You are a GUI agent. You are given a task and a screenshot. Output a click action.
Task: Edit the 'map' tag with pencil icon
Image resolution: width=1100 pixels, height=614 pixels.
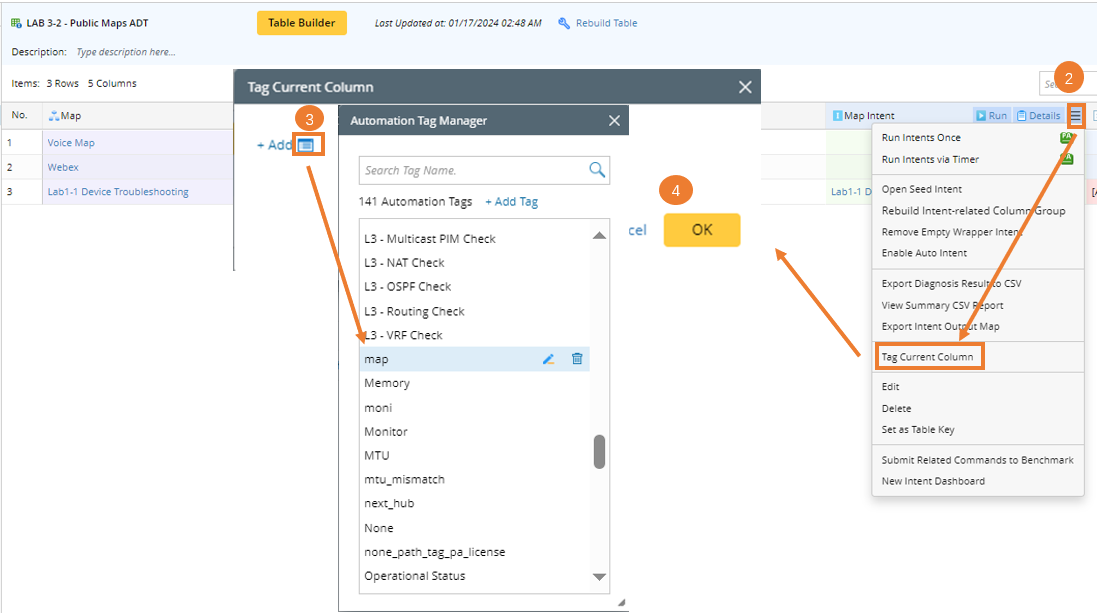[x=548, y=359]
